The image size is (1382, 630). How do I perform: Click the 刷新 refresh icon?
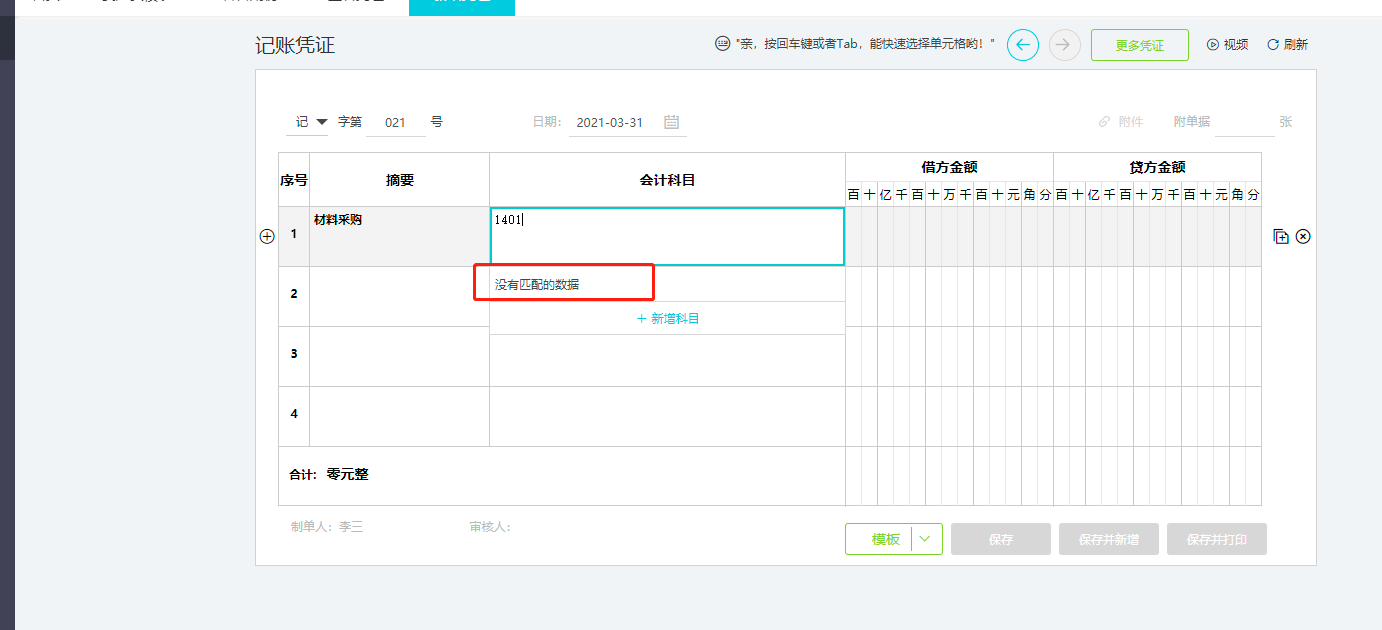pyautogui.click(x=1273, y=44)
